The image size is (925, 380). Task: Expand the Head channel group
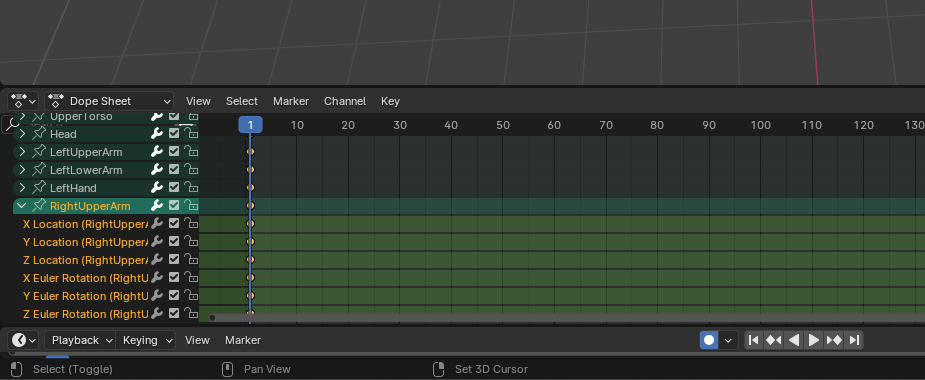click(22, 134)
